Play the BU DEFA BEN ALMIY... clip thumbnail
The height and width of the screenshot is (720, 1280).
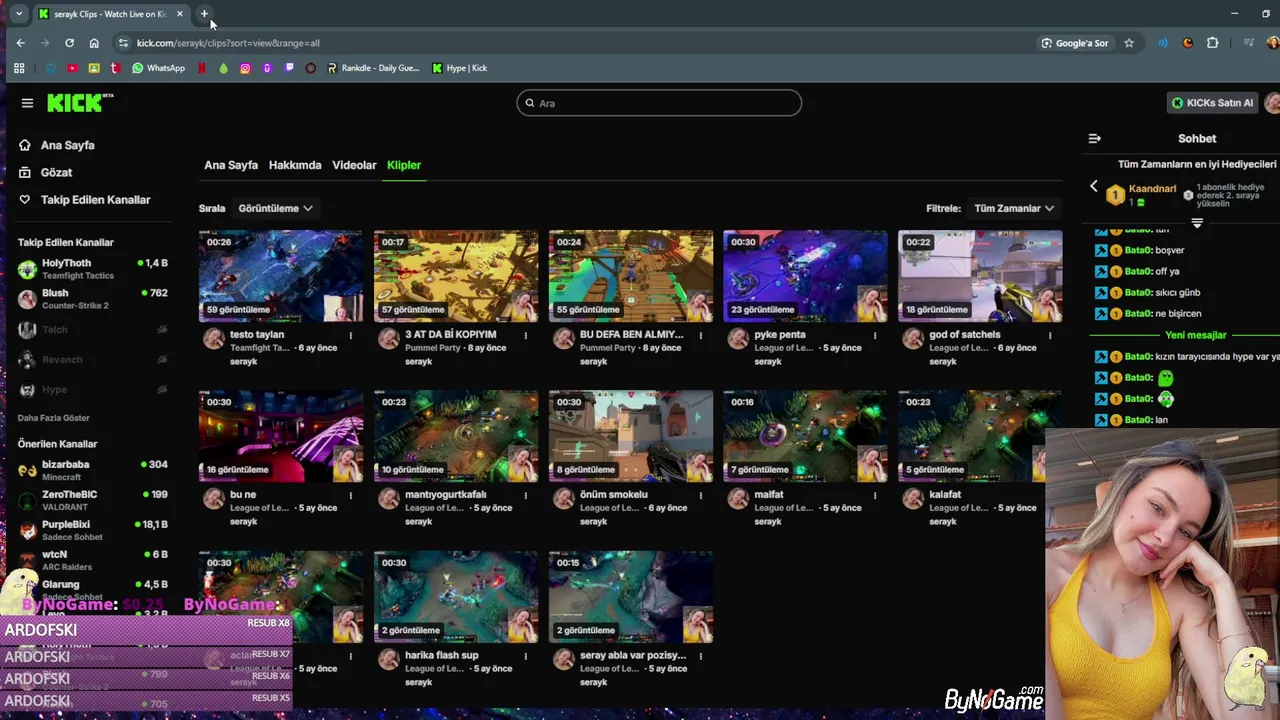[631, 276]
